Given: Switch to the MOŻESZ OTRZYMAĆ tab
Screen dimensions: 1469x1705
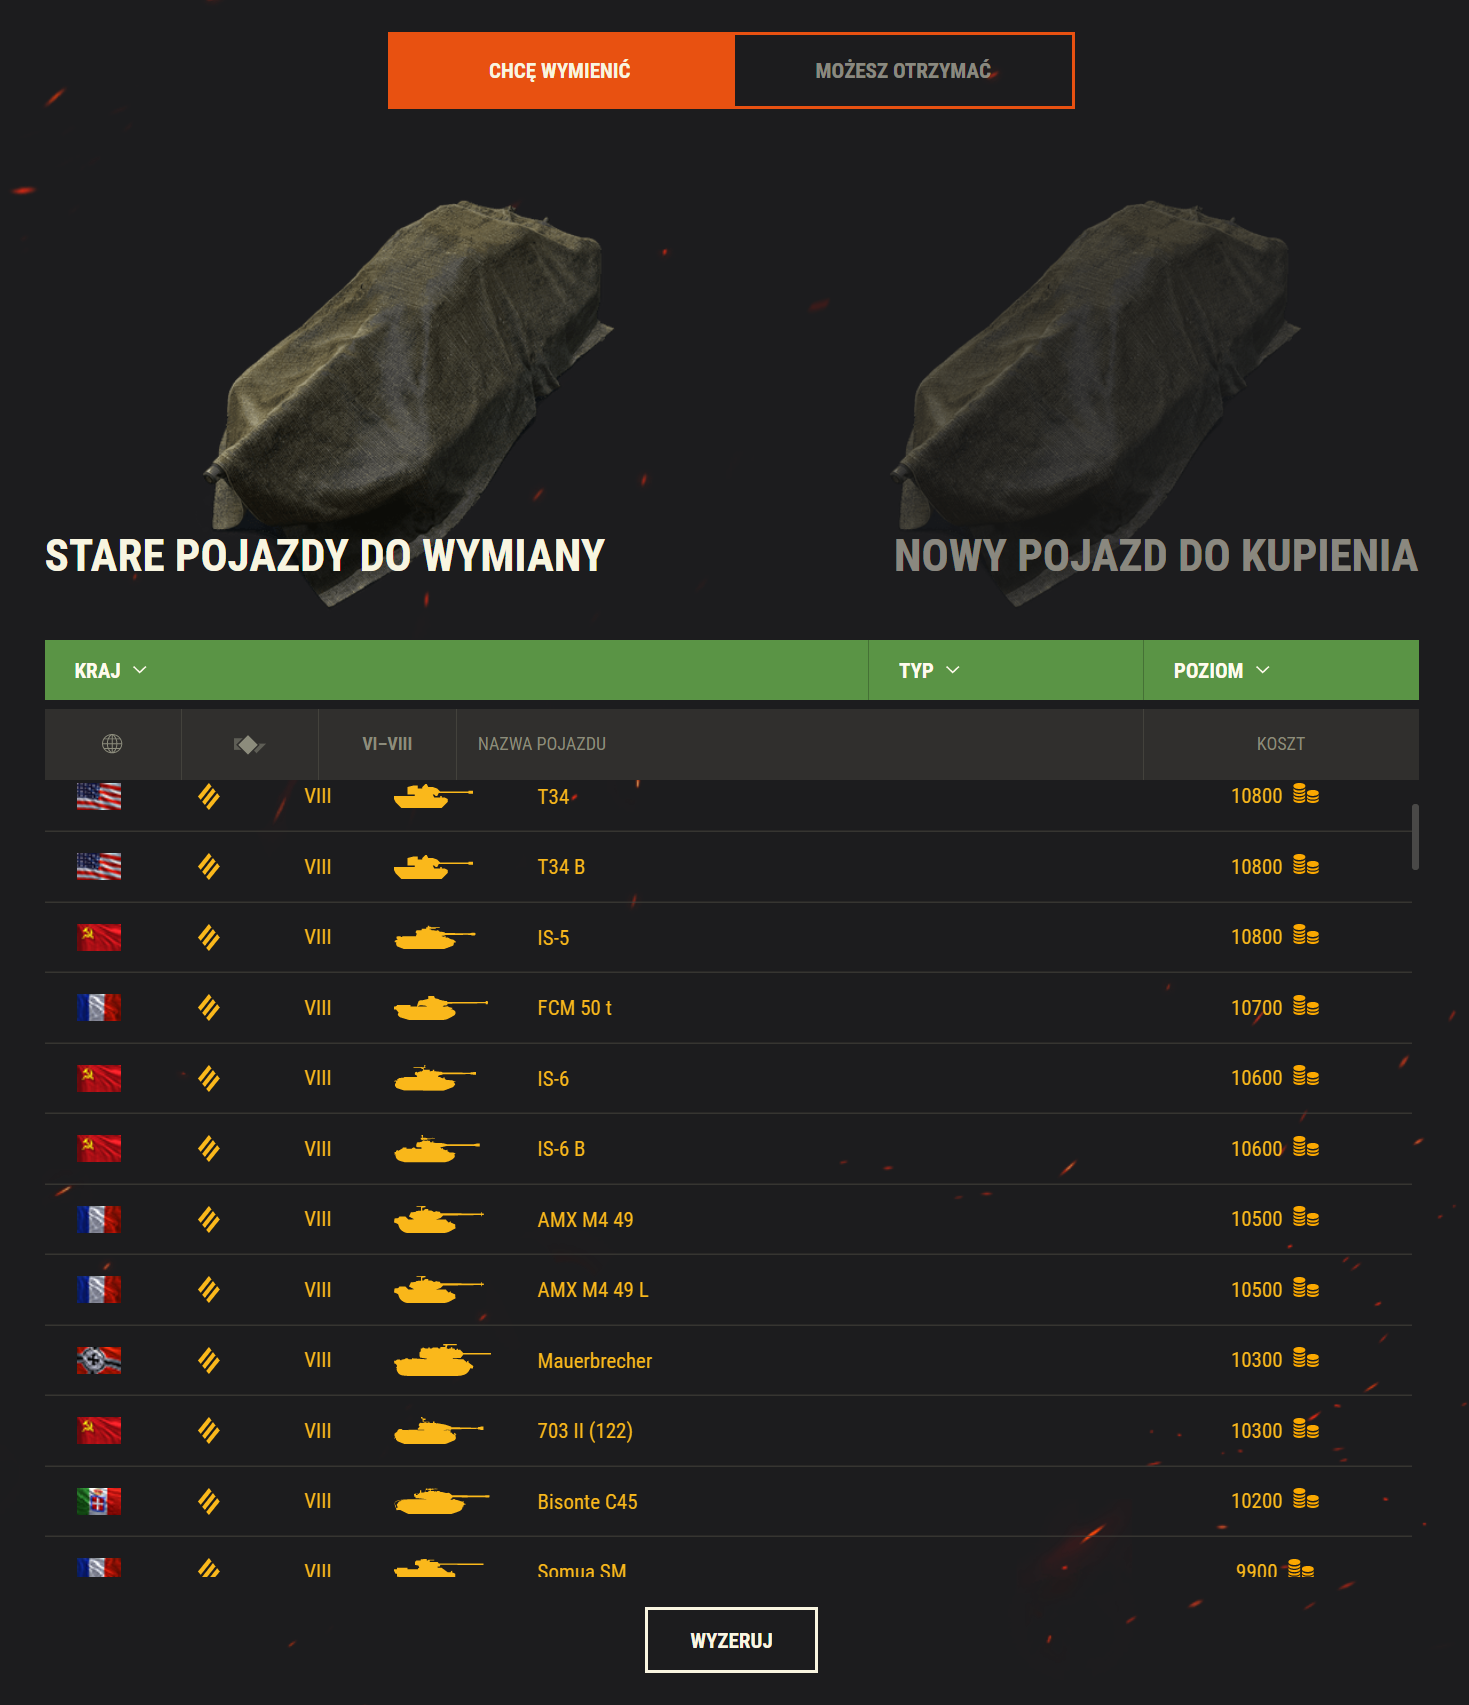Looking at the screenshot, I should pyautogui.click(x=903, y=71).
